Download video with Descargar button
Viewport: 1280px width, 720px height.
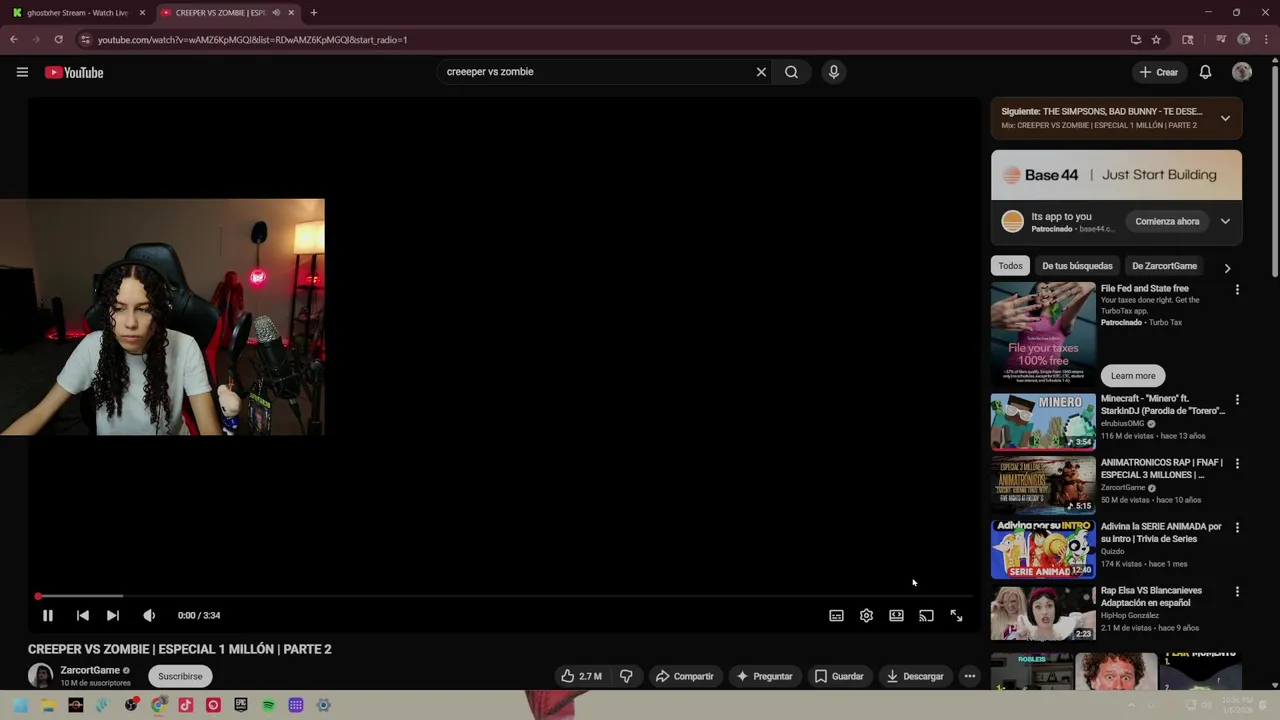(x=915, y=676)
